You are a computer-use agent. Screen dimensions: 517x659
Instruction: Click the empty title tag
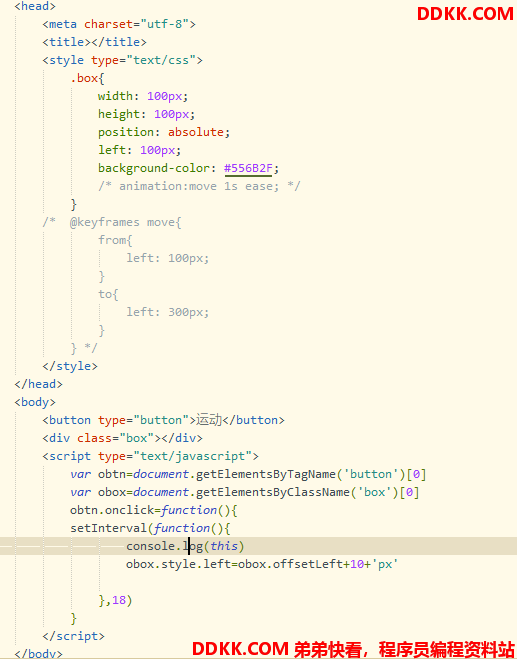(94, 42)
